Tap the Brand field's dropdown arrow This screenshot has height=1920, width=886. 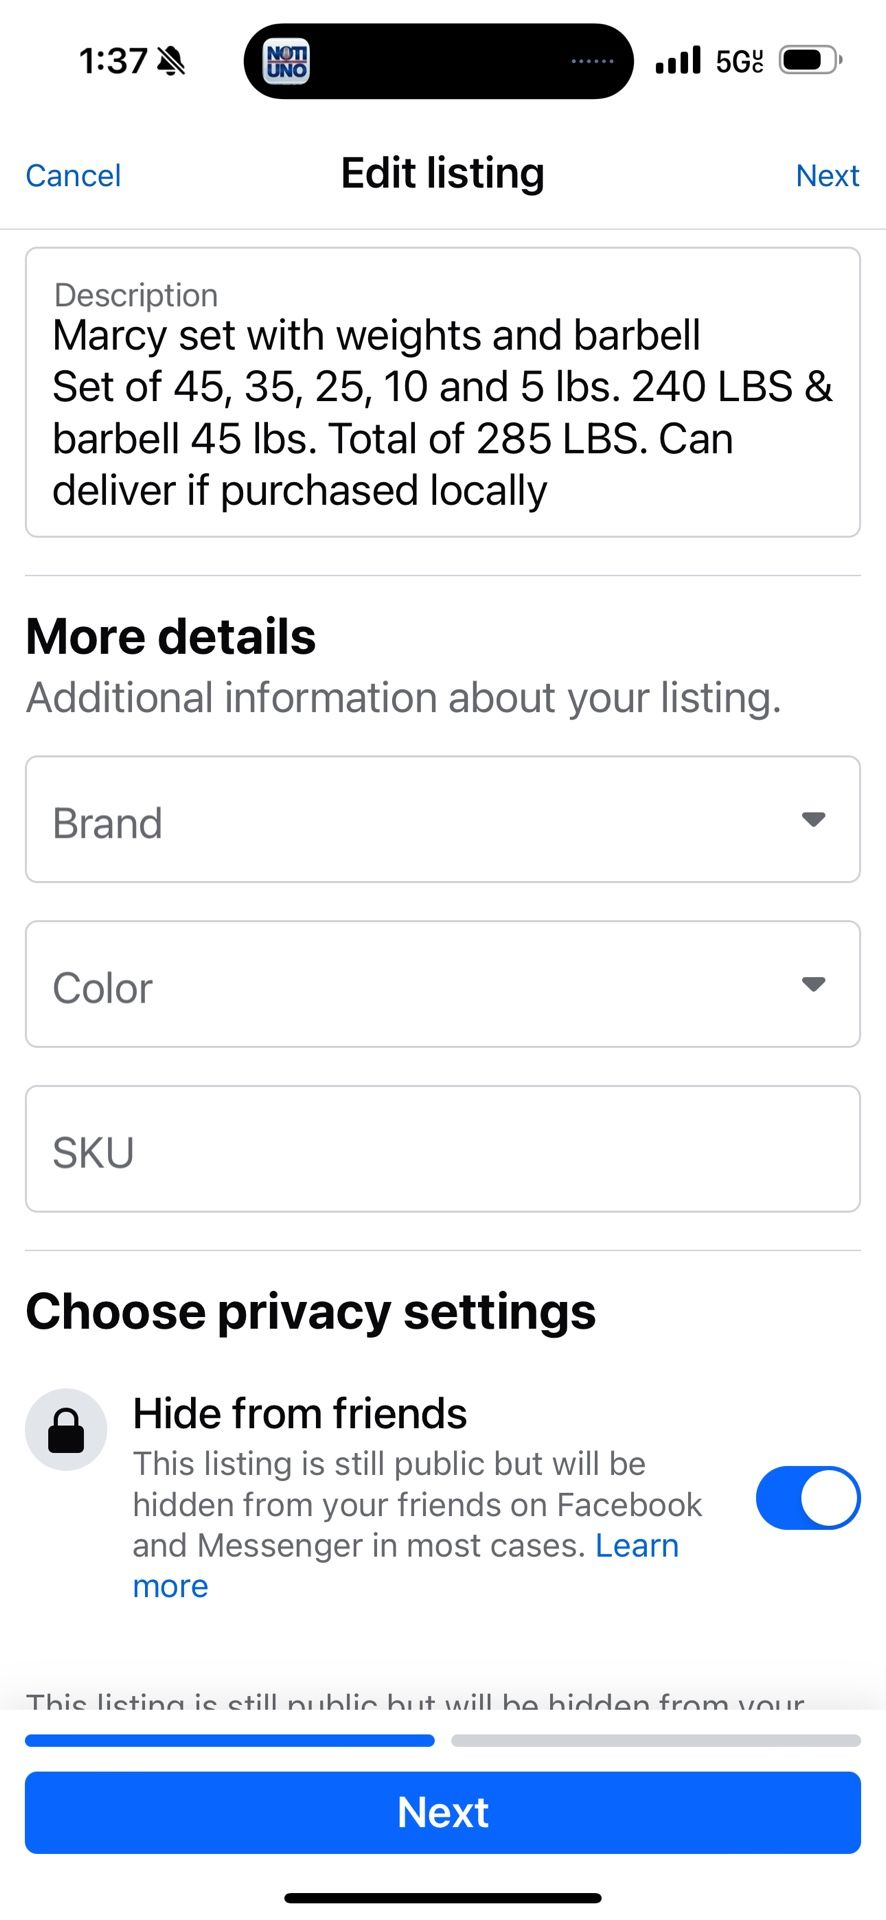pyautogui.click(x=814, y=819)
